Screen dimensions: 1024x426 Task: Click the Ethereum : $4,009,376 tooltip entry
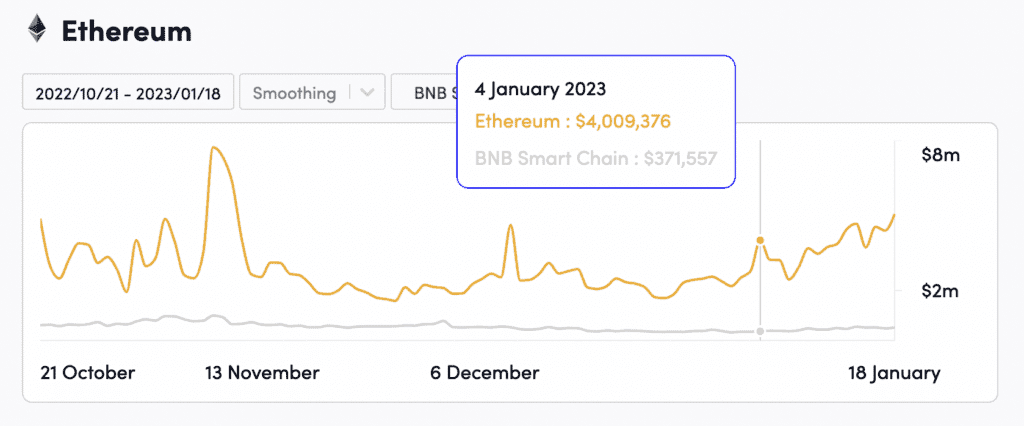click(x=572, y=121)
